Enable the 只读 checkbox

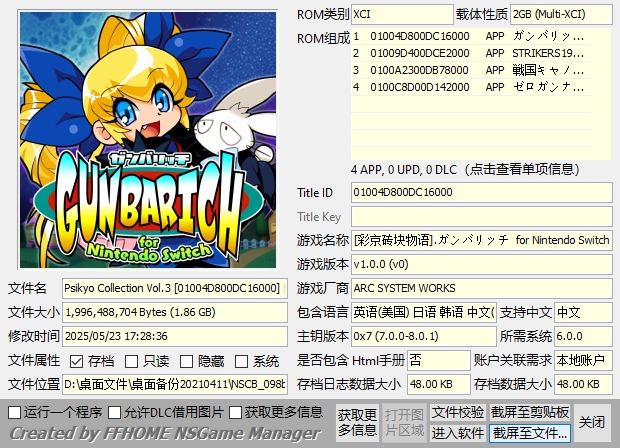pyautogui.click(x=133, y=361)
